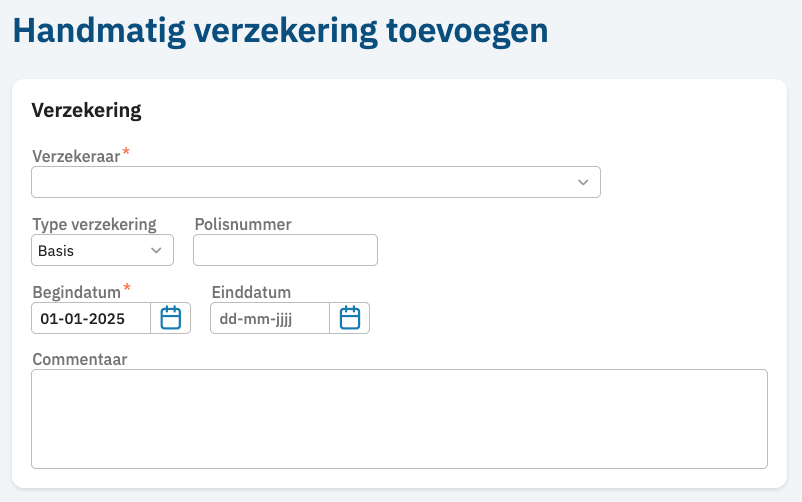Viewport: 802px width, 502px height.
Task: Click the 'Type verzekering' field label
Action: tap(94, 224)
